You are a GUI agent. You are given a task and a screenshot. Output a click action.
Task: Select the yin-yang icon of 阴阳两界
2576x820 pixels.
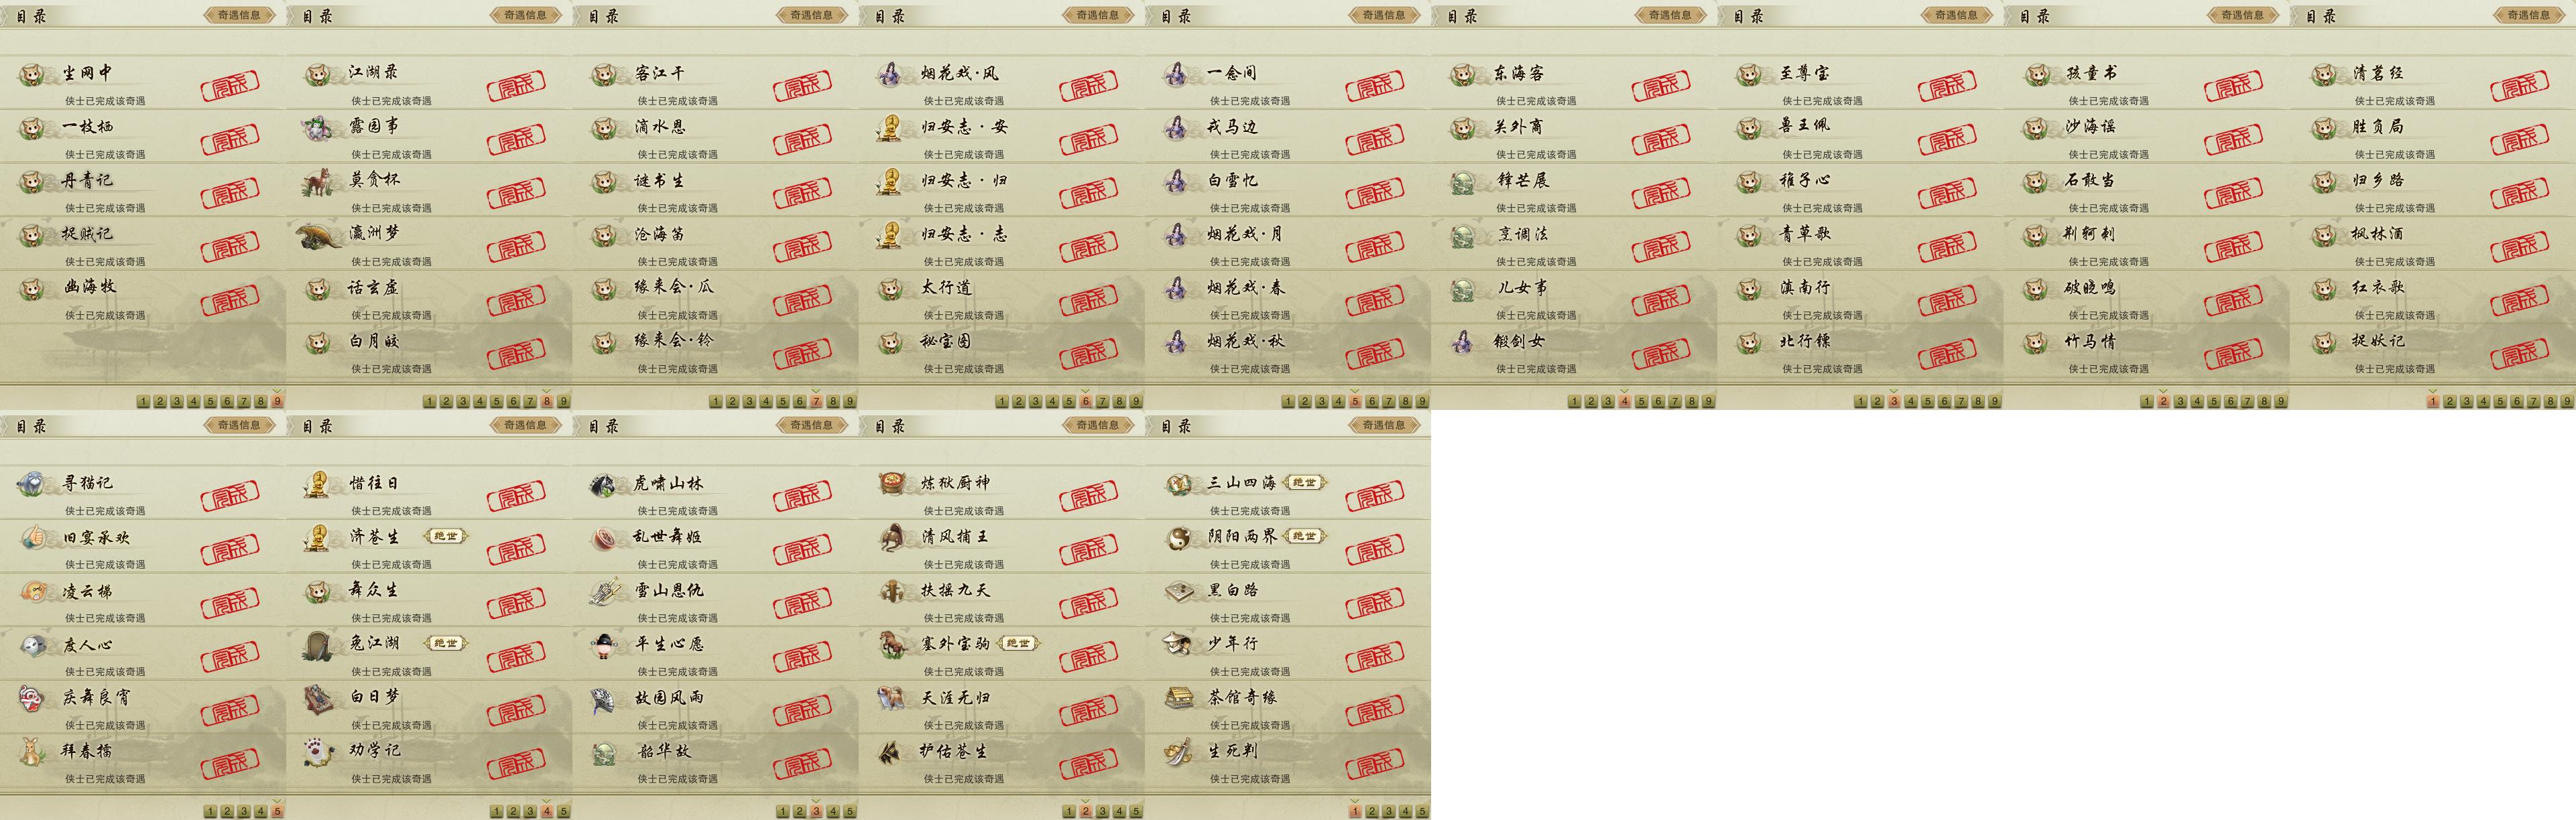(1178, 538)
